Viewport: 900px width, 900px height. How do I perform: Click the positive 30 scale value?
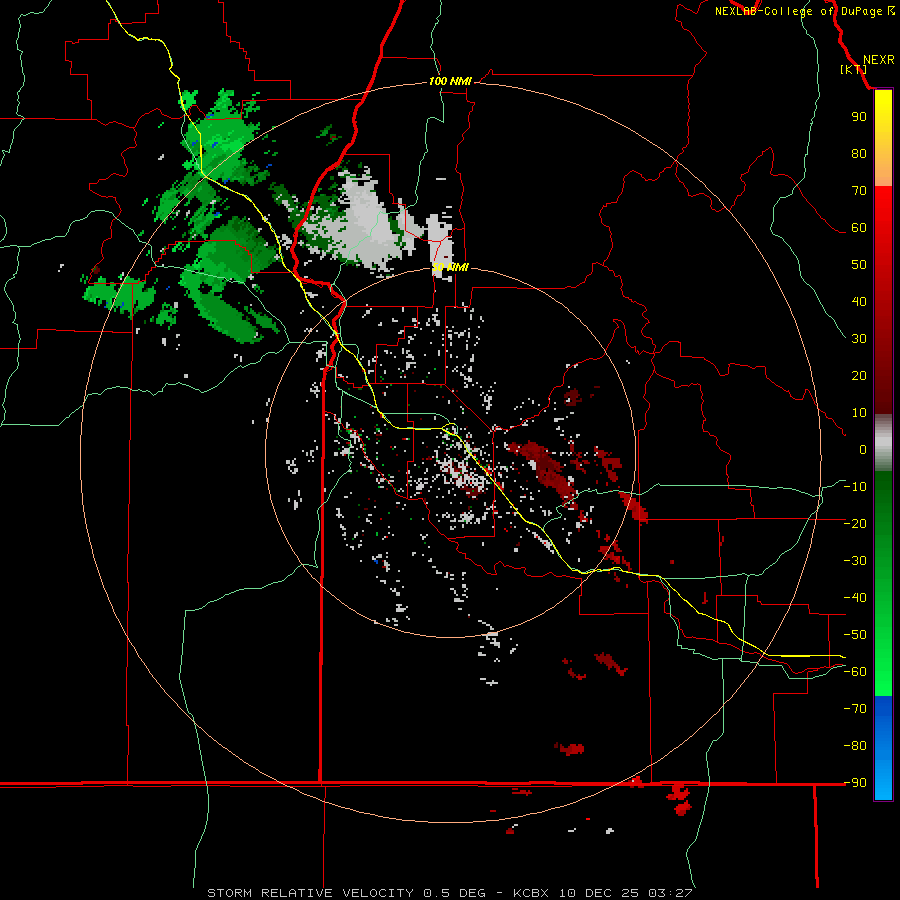coord(859,339)
